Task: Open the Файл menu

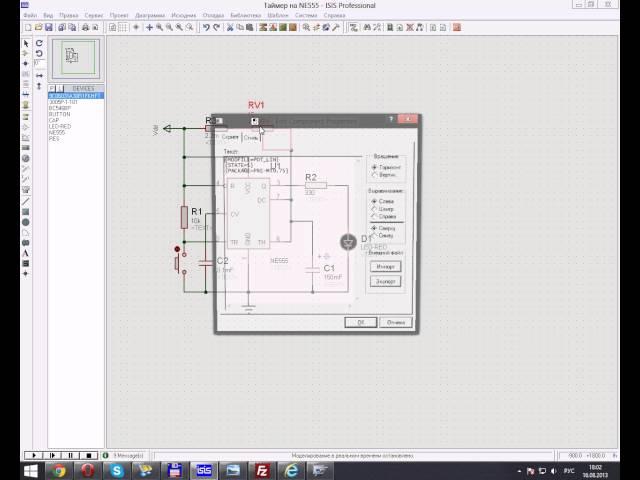Action: 30,15
